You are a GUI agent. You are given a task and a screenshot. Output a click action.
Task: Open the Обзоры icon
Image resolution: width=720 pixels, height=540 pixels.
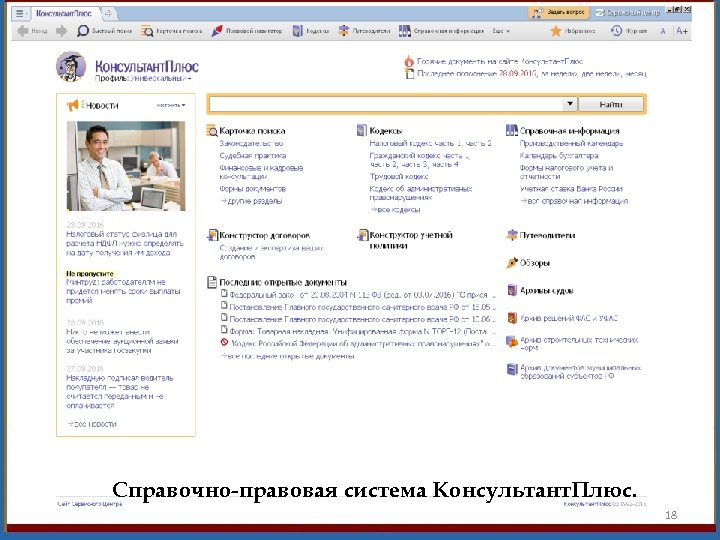pos(512,263)
